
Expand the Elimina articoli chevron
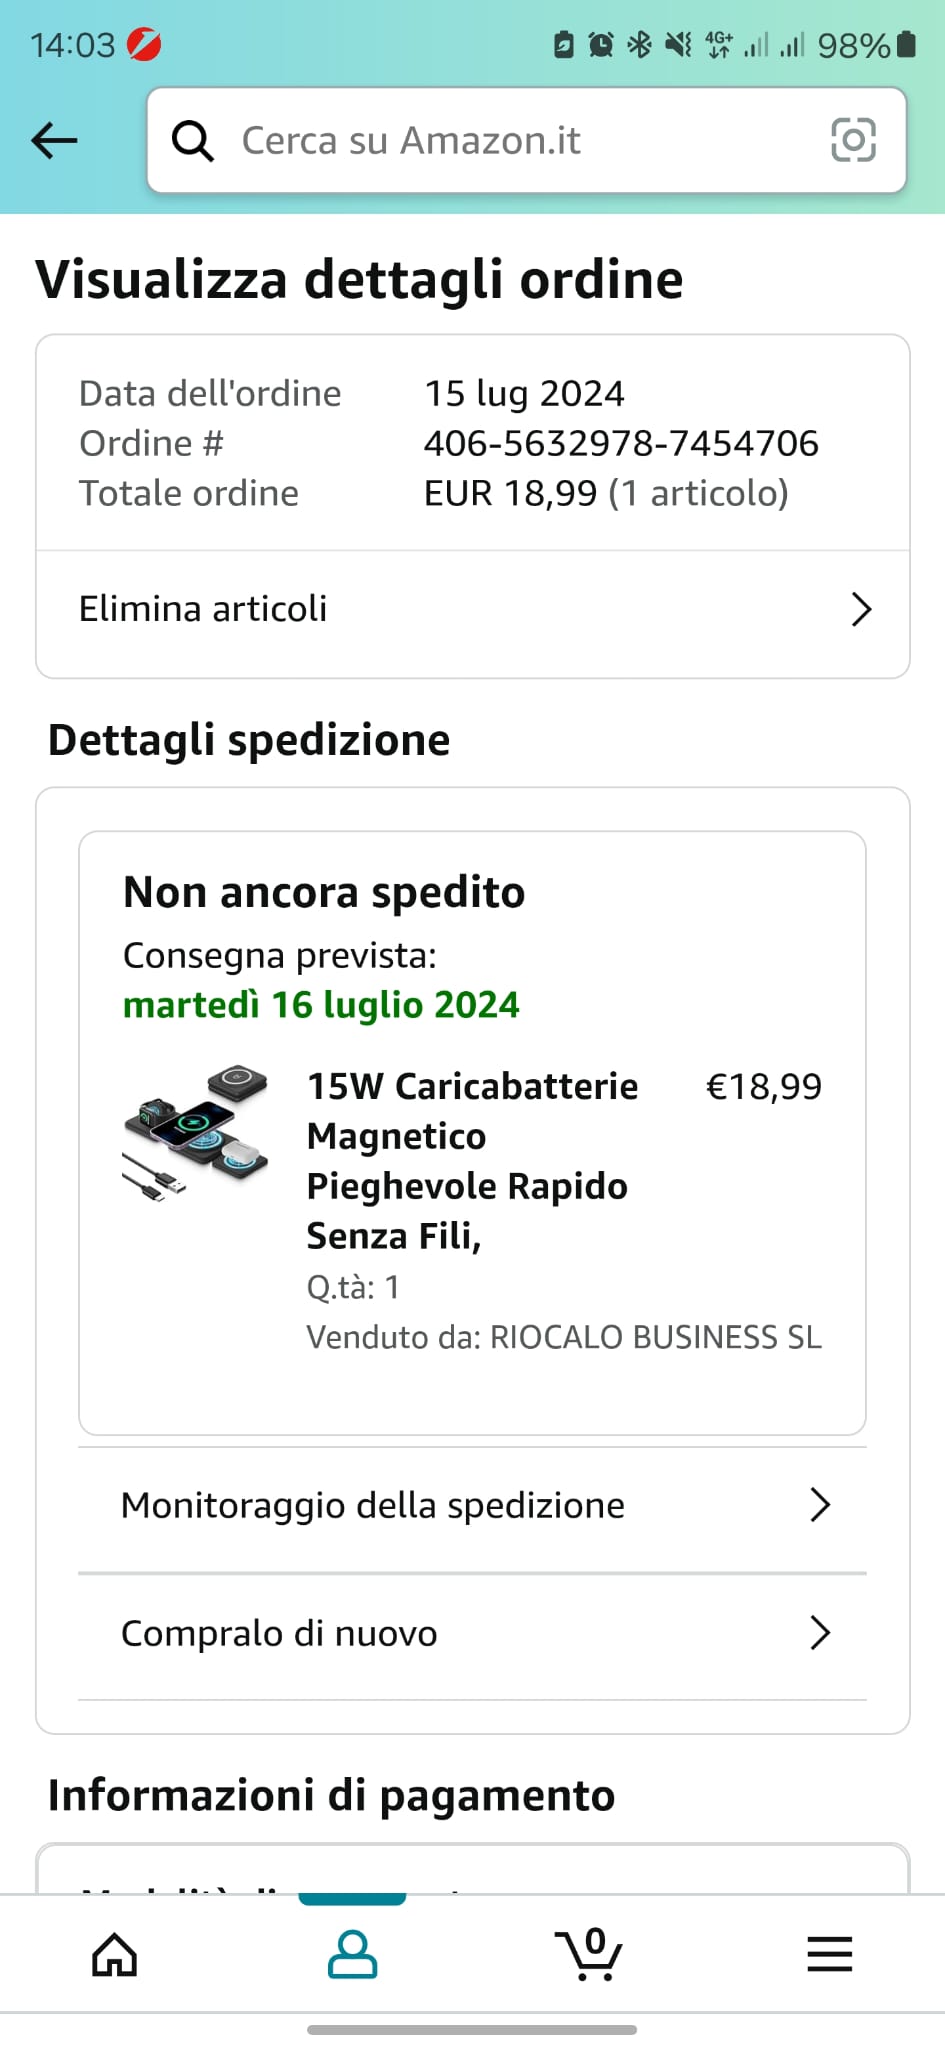(x=861, y=609)
